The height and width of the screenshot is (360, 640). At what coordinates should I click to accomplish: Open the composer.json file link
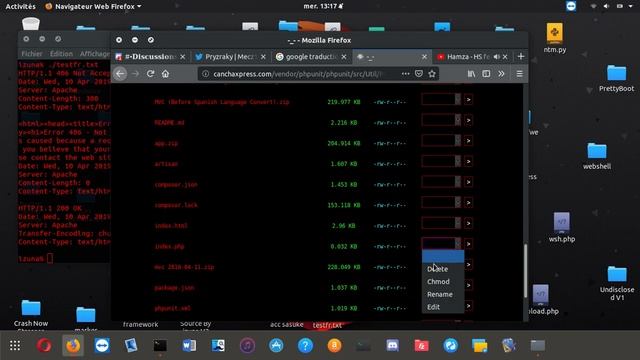176,184
